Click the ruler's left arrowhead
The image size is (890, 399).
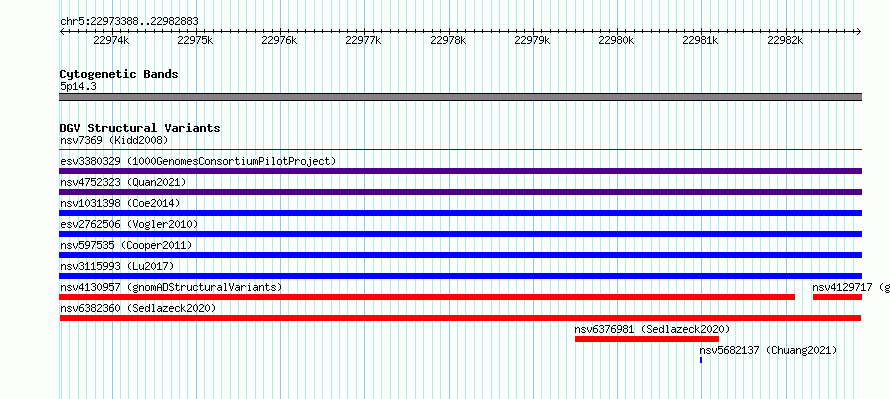pyautogui.click(x=62, y=32)
